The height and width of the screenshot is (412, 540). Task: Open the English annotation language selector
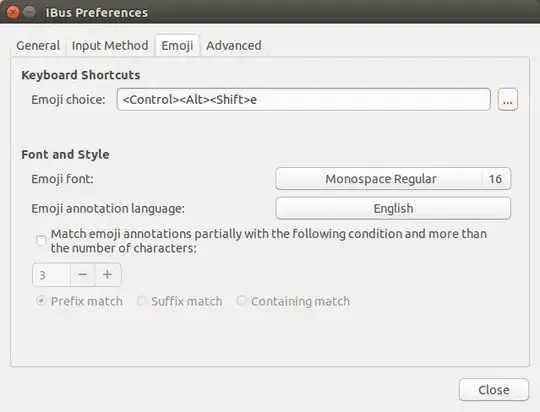(x=393, y=208)
